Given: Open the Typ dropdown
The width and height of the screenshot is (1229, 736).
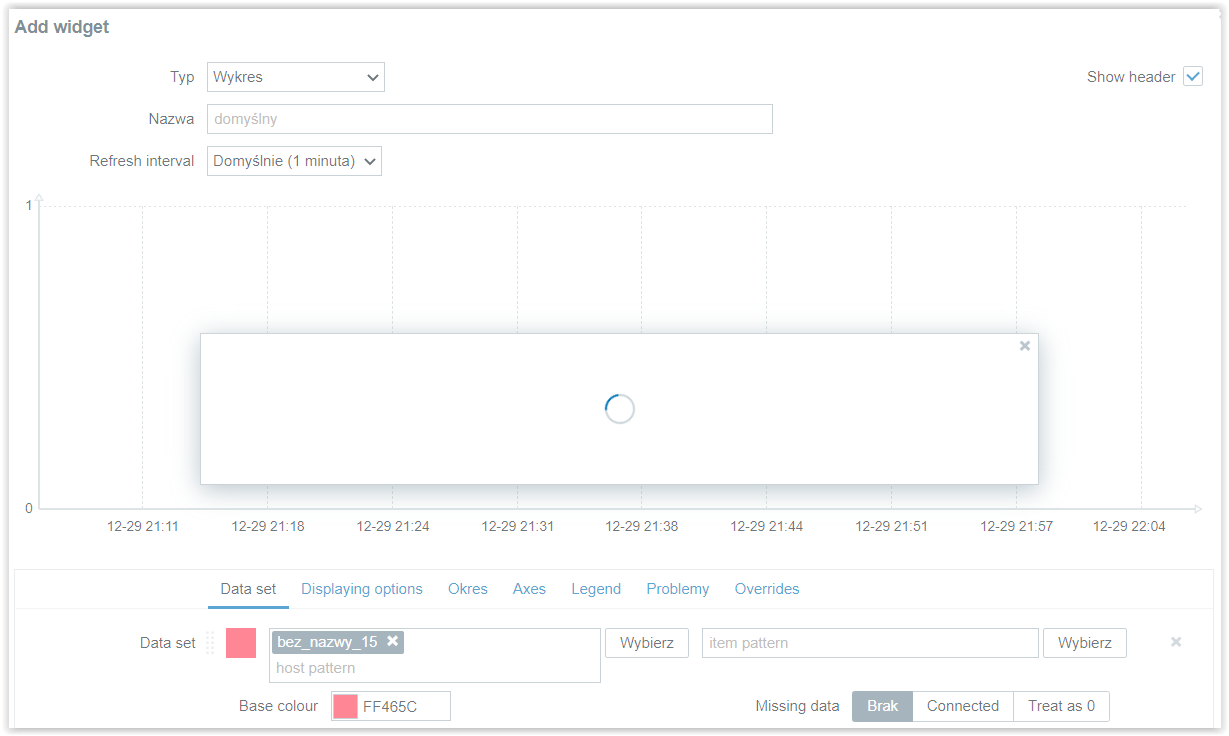Looking at the screenshot, I should point(296,77).
